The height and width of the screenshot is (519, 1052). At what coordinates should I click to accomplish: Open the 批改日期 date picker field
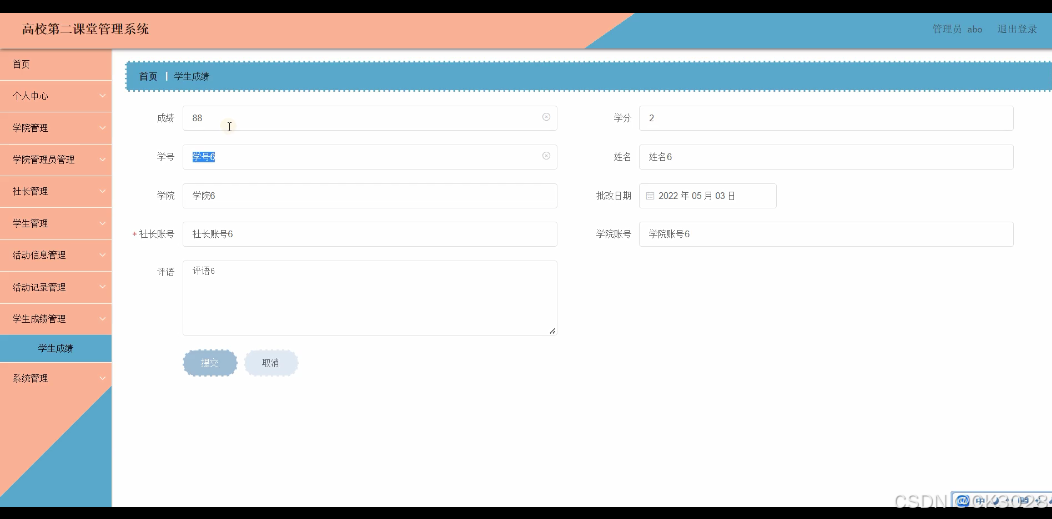click(708, 196)
